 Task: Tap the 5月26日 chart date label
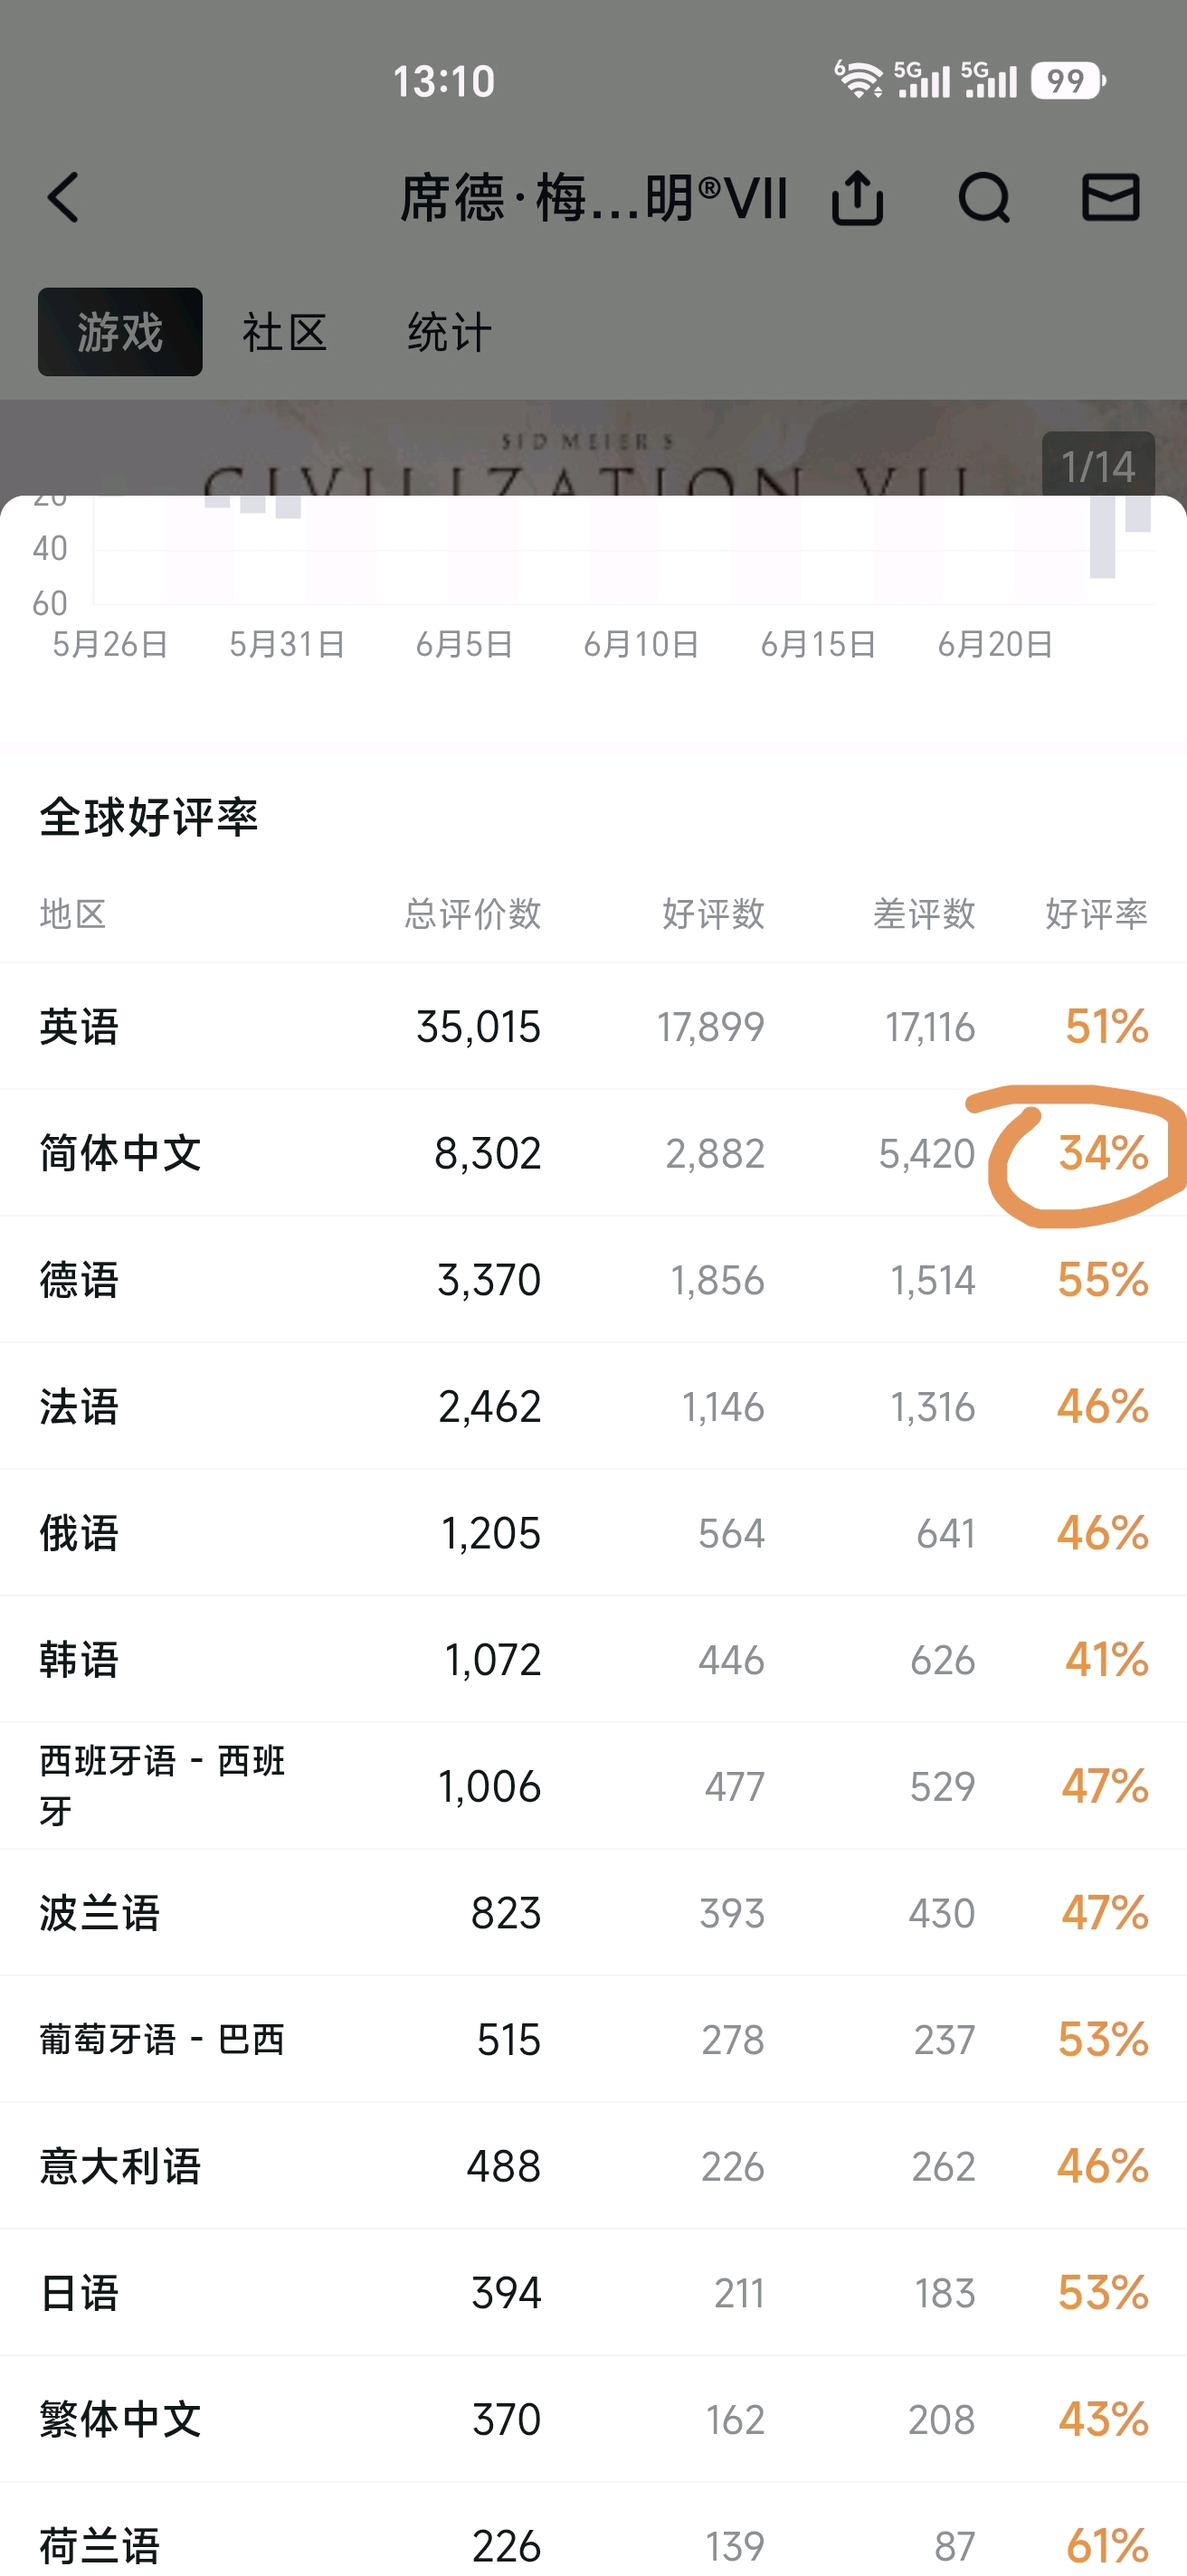click(110, 644)
